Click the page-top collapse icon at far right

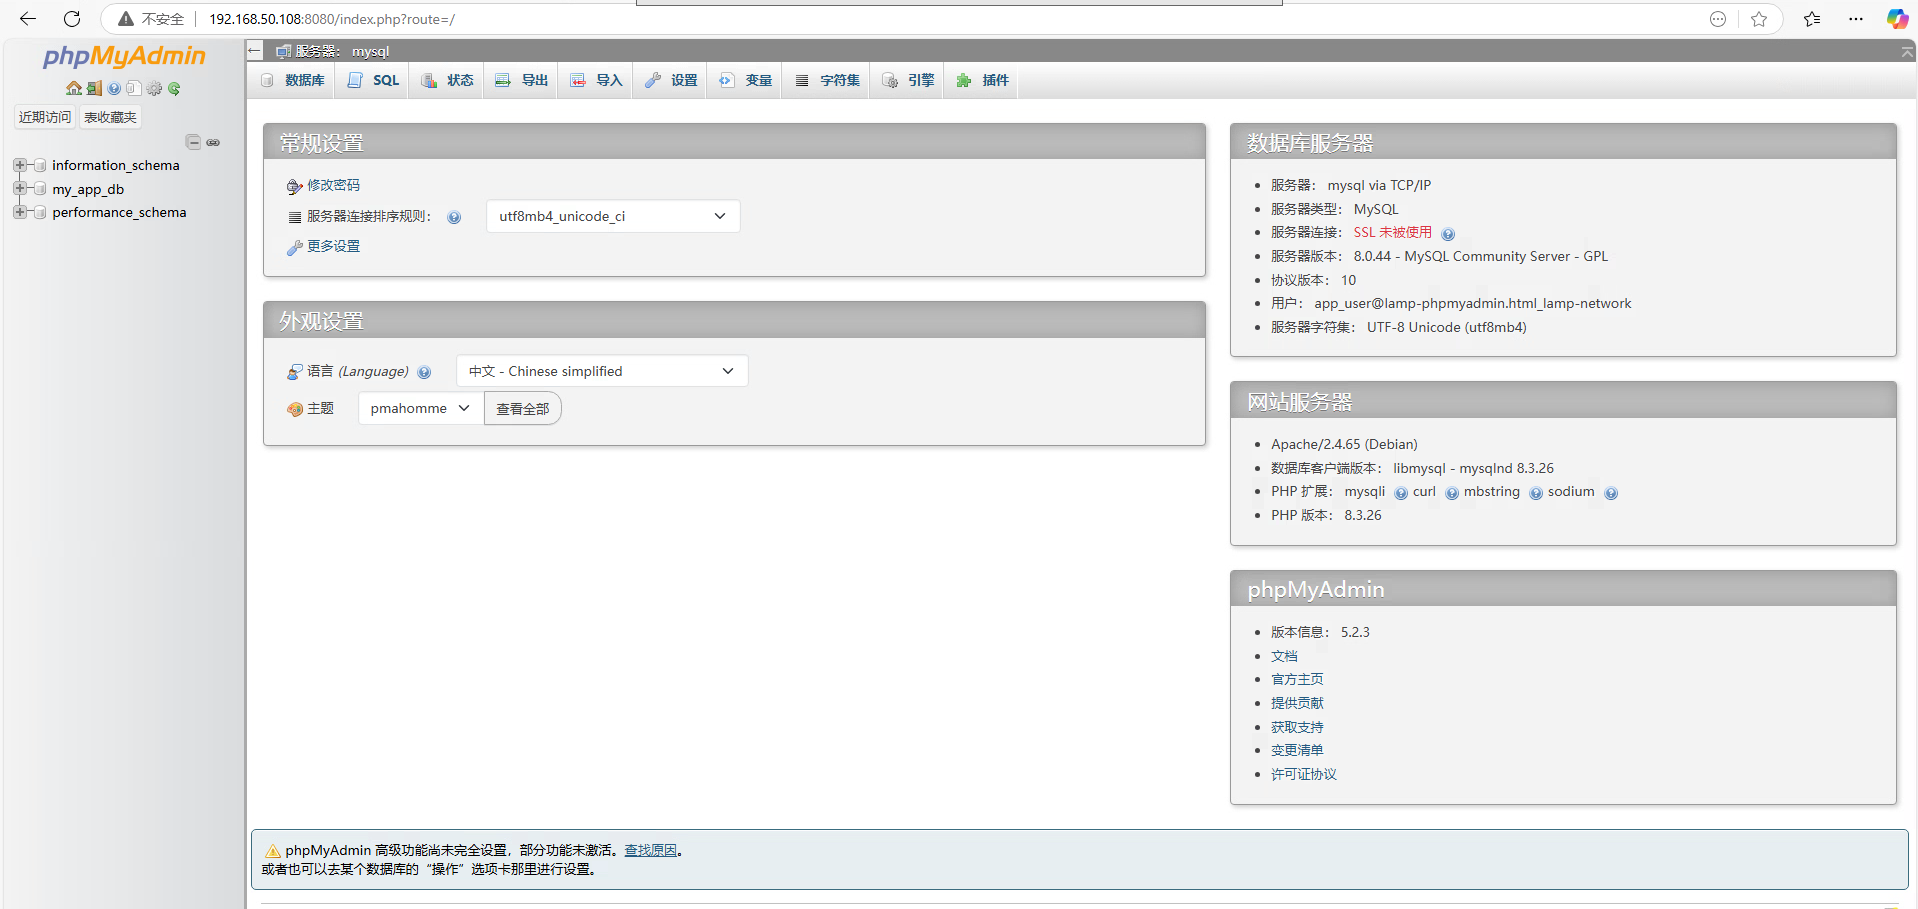1907,52
